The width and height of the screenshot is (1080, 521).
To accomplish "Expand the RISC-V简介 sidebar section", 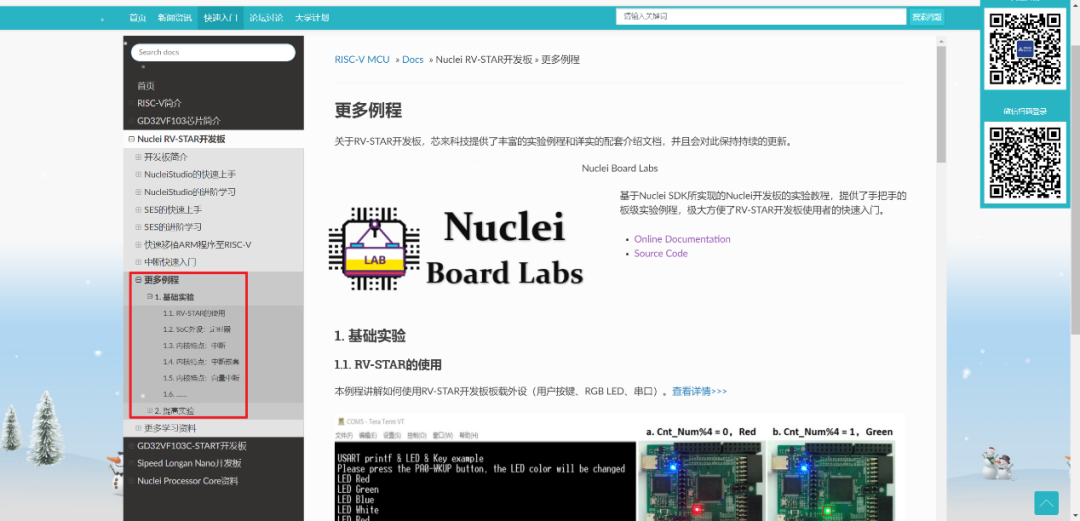I will 132,103.
